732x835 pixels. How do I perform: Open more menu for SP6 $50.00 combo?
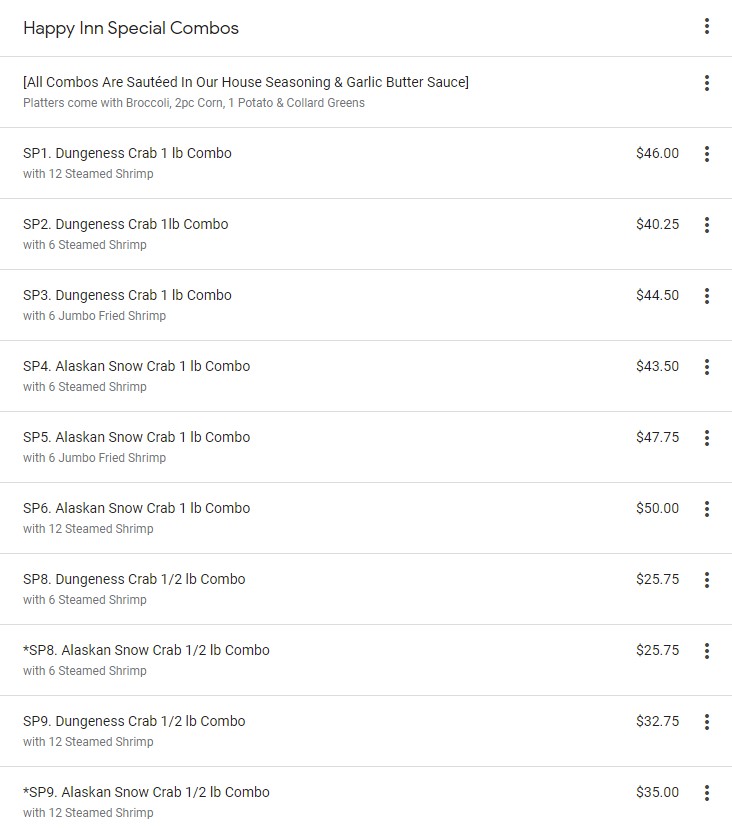coord(707,509)
